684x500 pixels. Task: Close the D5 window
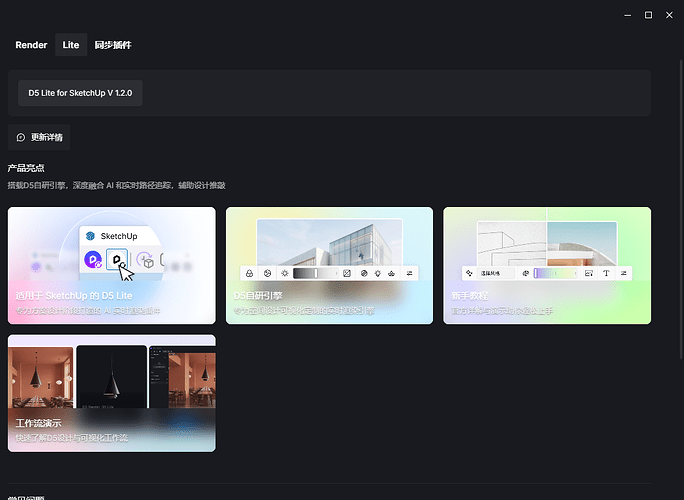tap(669, 15)
